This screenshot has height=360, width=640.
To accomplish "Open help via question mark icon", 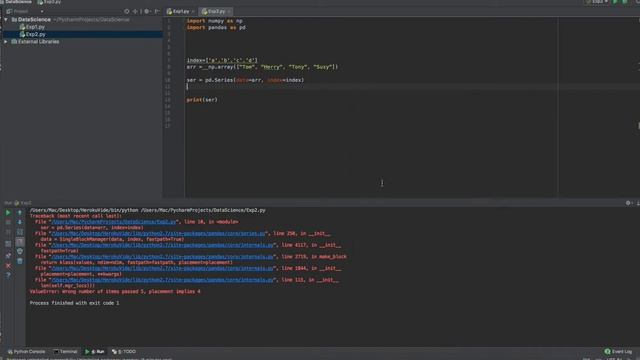I will tap(8, 276).
